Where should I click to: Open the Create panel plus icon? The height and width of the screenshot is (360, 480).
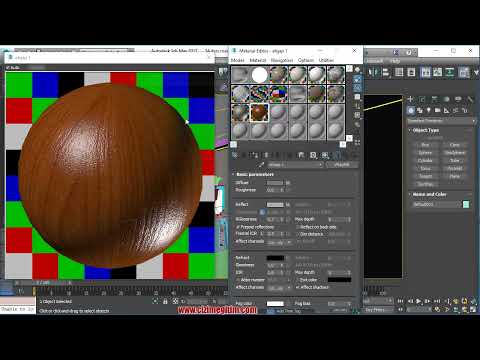410,99
